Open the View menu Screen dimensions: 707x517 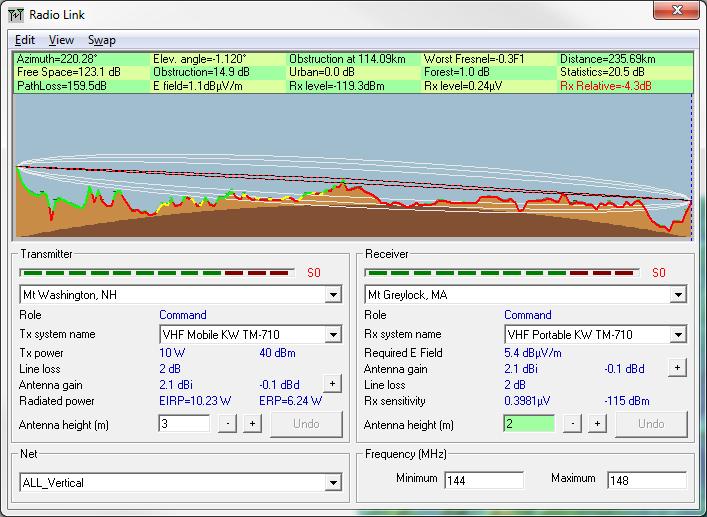pos(61,40)
